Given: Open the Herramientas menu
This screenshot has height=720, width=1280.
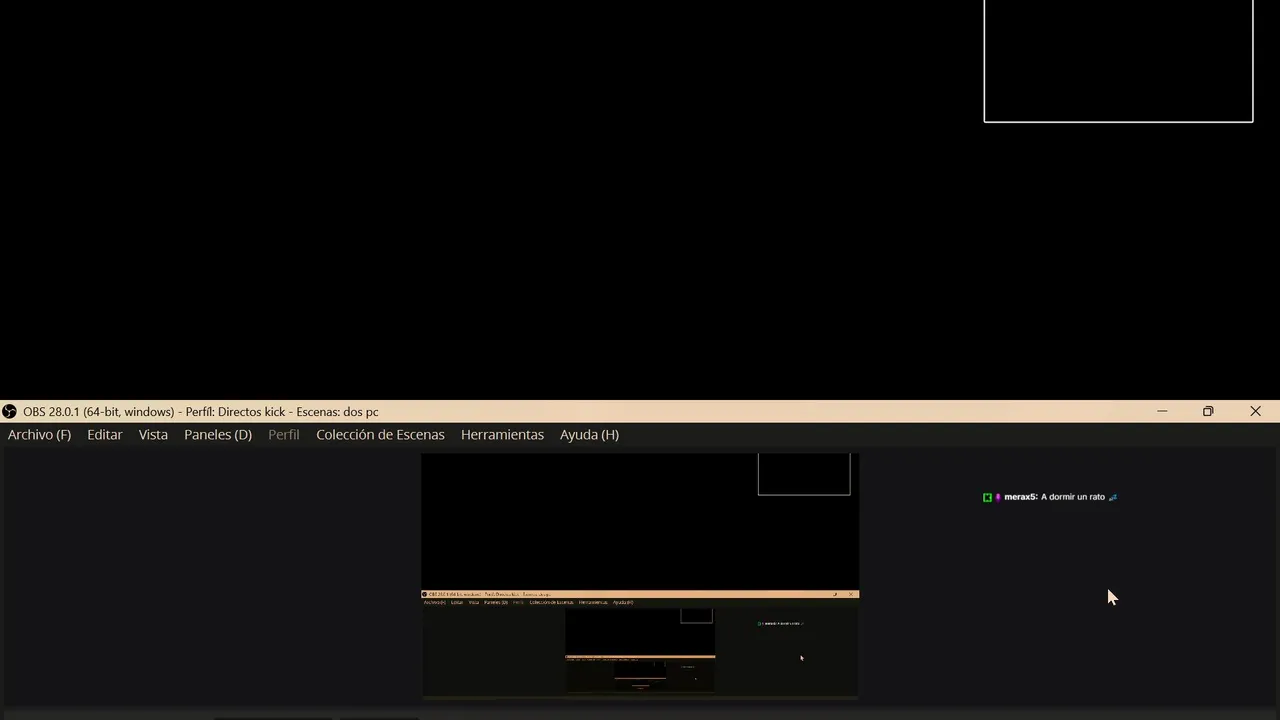Looking at the screenshot, I should (502, 435).
